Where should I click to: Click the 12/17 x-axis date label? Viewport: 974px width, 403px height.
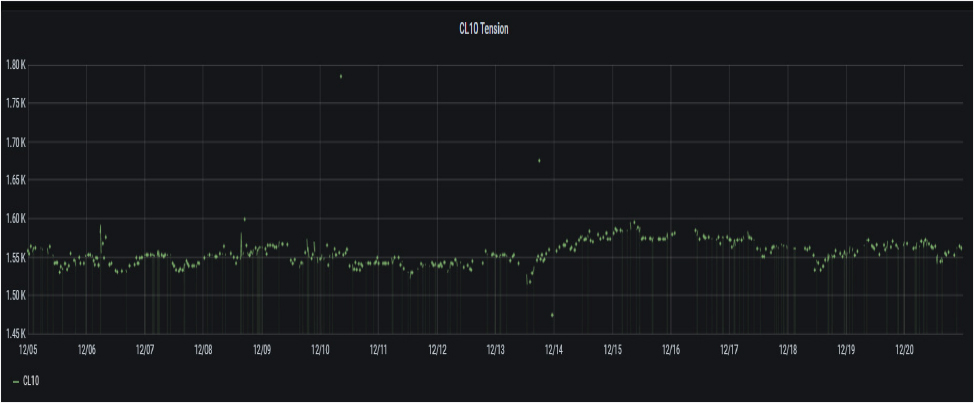[729, 350]
